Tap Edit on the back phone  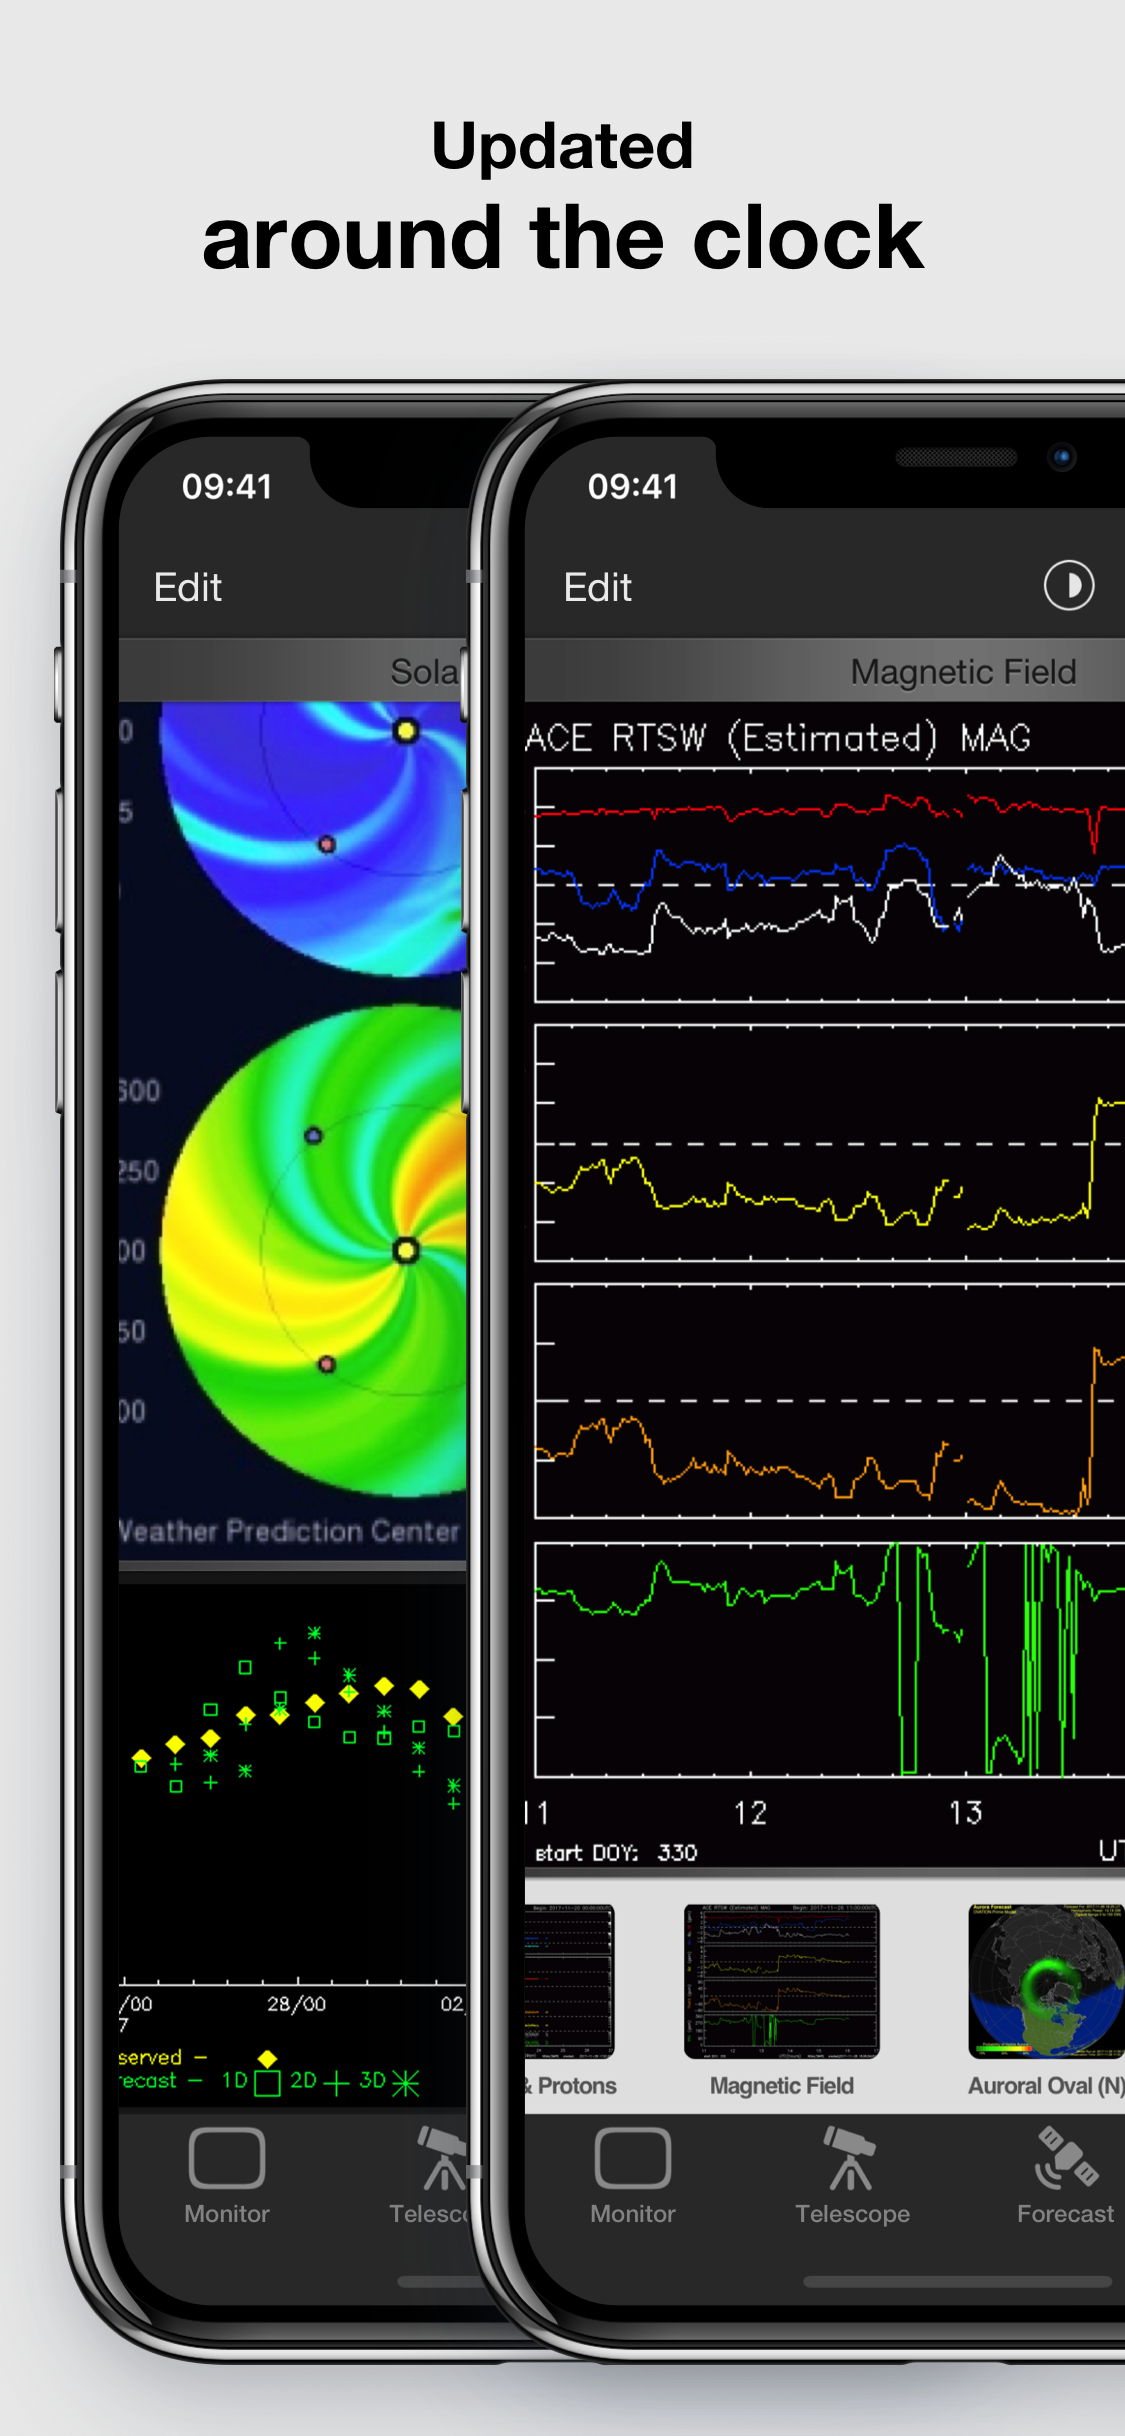point(187,587)
